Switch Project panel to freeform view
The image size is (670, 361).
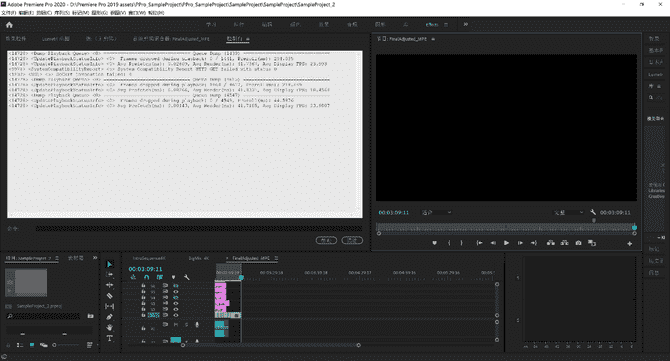click(44, 345)
